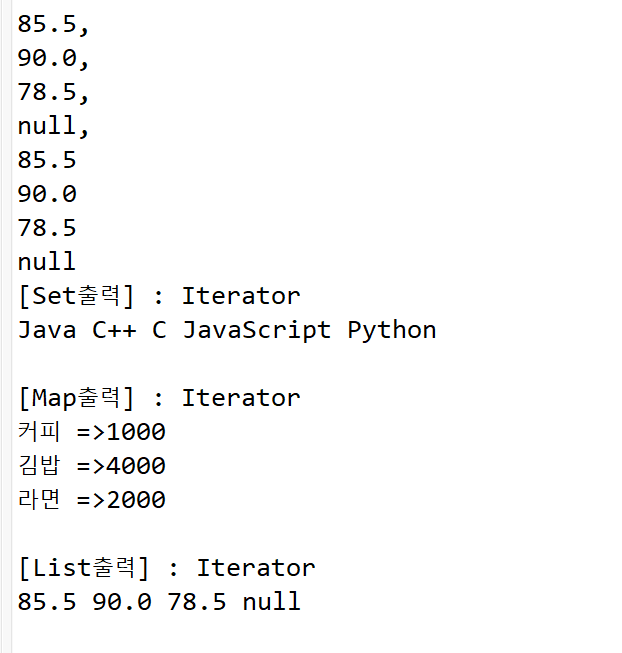
Task: Click the standalone '85.5' line without comma
Action: click(47, 160)
